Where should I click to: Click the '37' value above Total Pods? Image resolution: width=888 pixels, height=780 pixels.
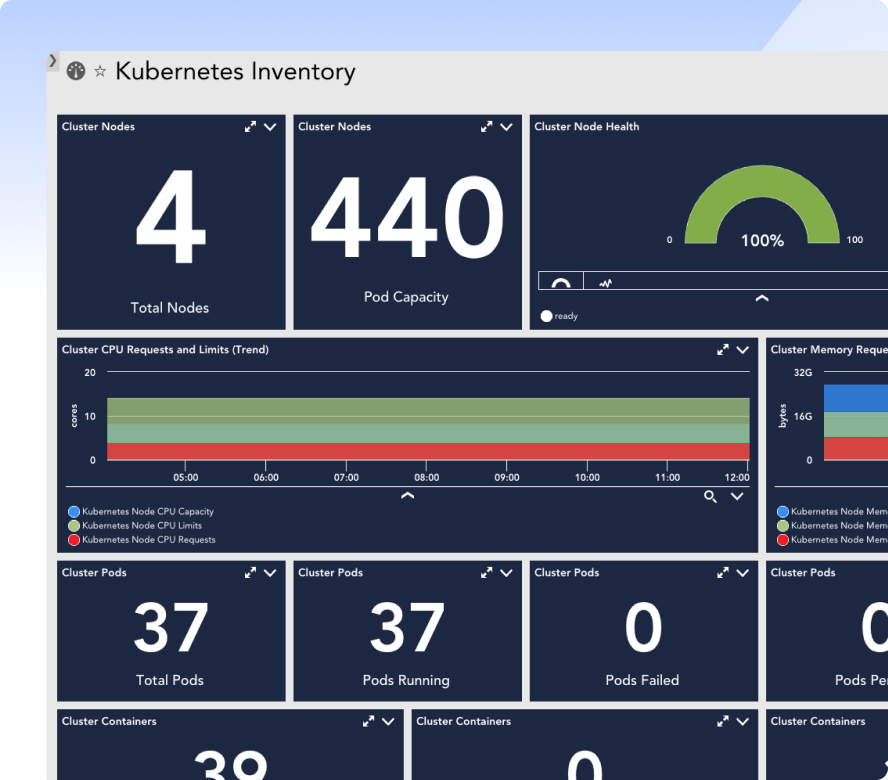tap(171, 628)
